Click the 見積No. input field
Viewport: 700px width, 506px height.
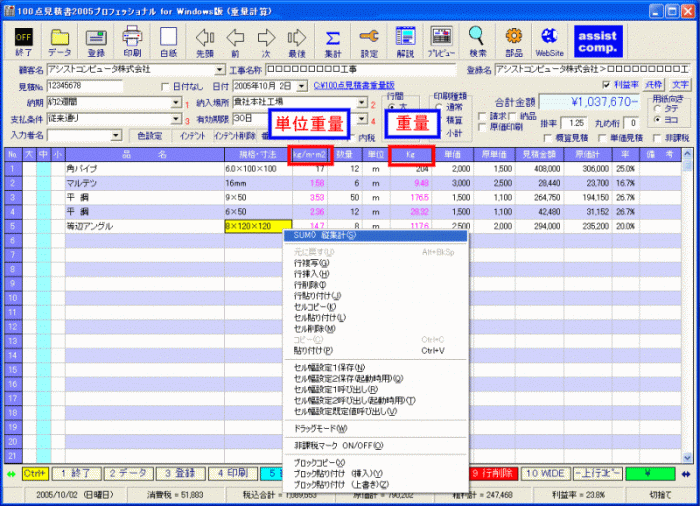[84, 86]
